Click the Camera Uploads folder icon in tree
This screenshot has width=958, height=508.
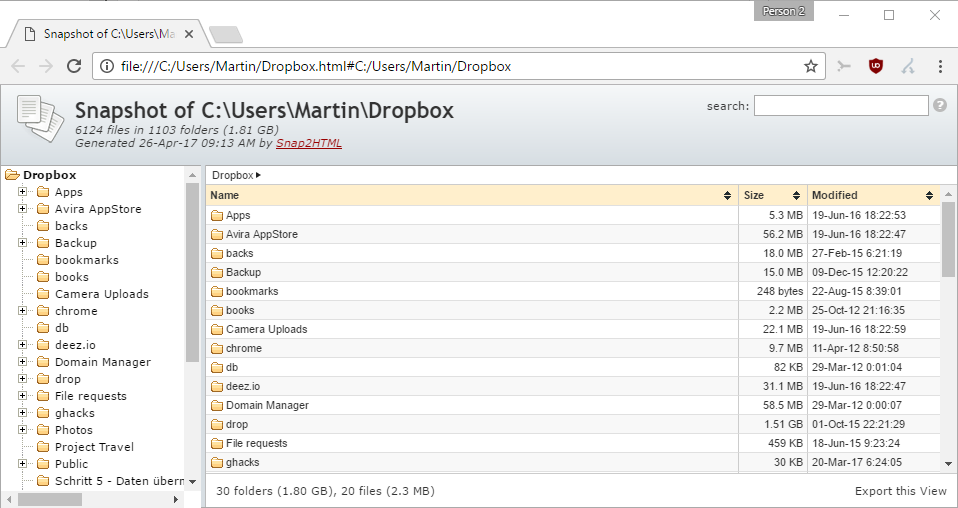tap(43, 294)
